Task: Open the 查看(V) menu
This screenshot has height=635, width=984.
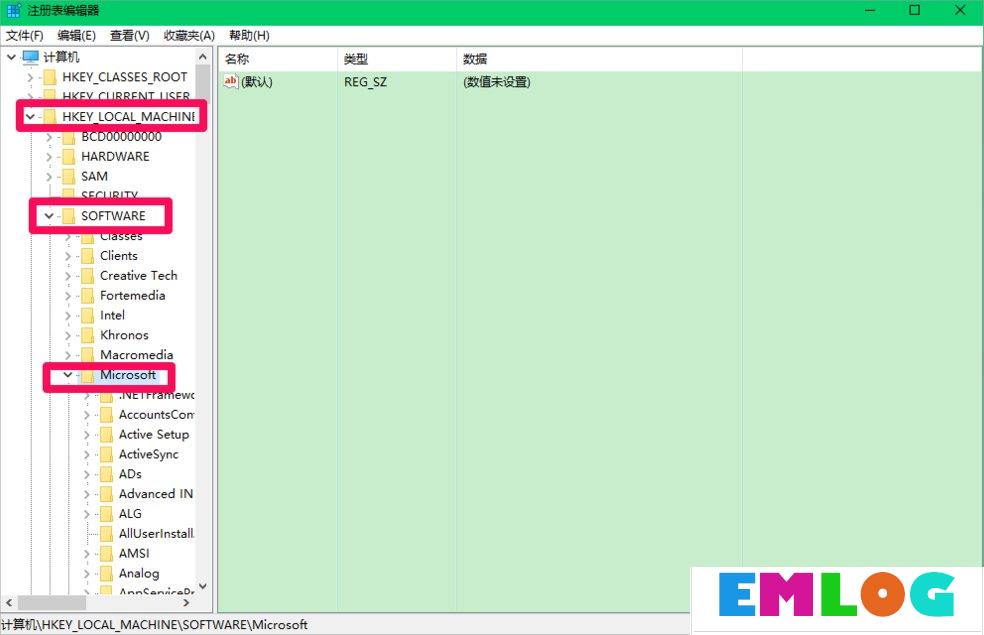Action: click(x=129, y=35)
